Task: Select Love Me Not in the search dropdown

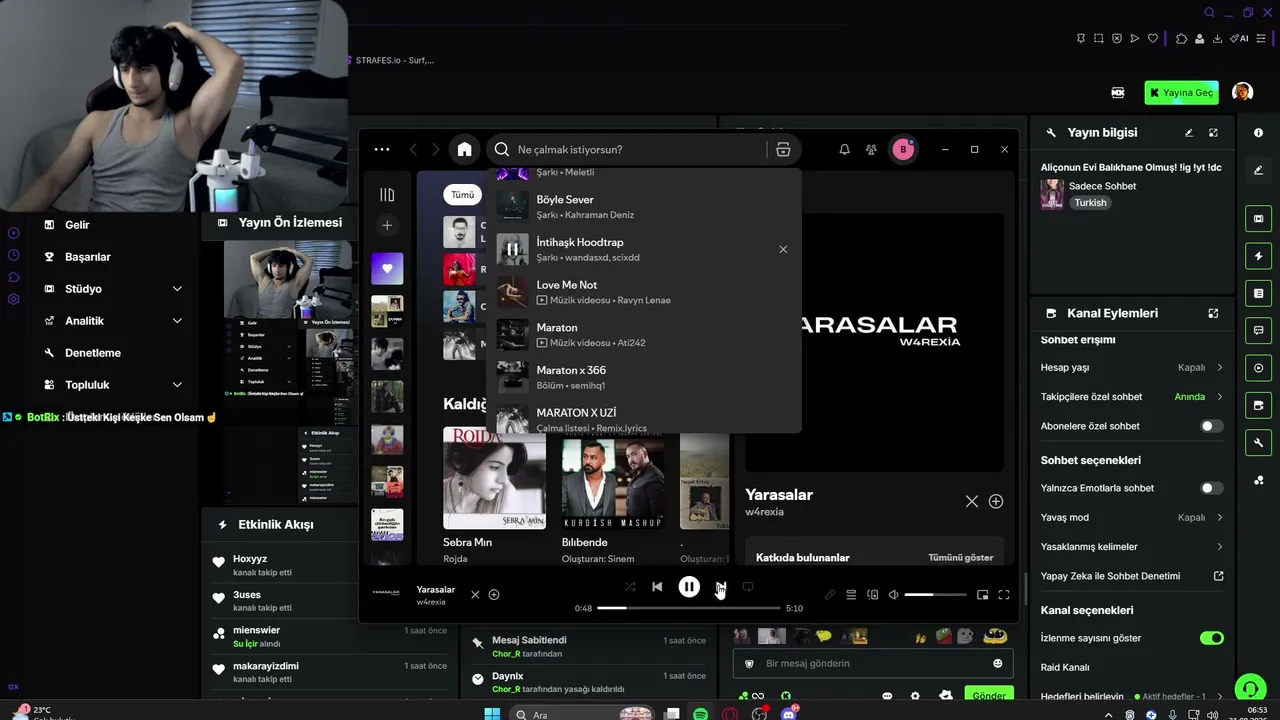Action: click(643, 292)
